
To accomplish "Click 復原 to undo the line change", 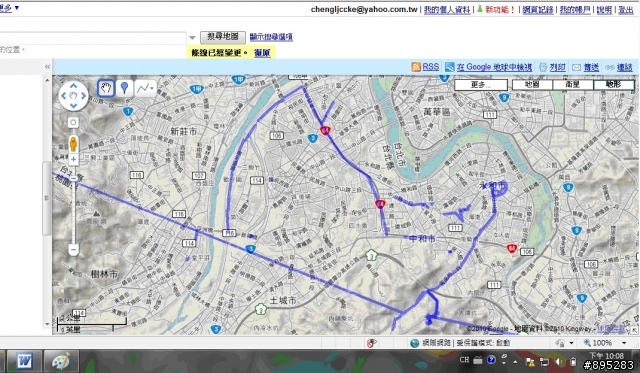I will click(x=262, y=53).
